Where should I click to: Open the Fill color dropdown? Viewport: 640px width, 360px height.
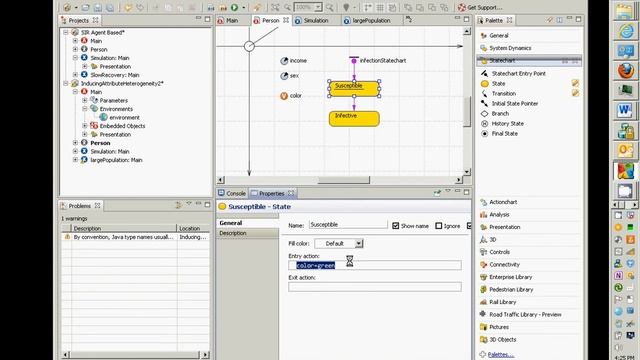click(x=339, y=244)
